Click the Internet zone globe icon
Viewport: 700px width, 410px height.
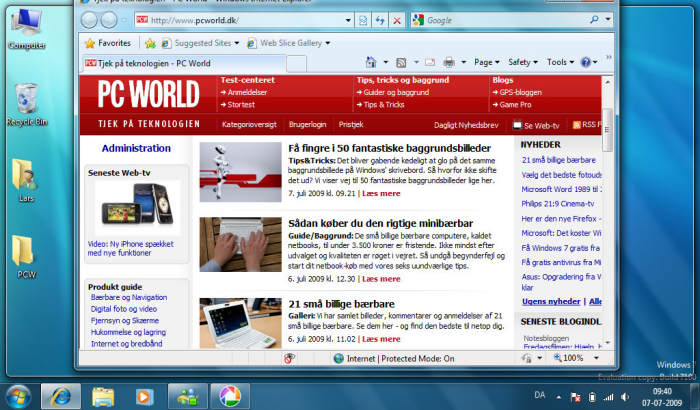[x=339, y=359]
